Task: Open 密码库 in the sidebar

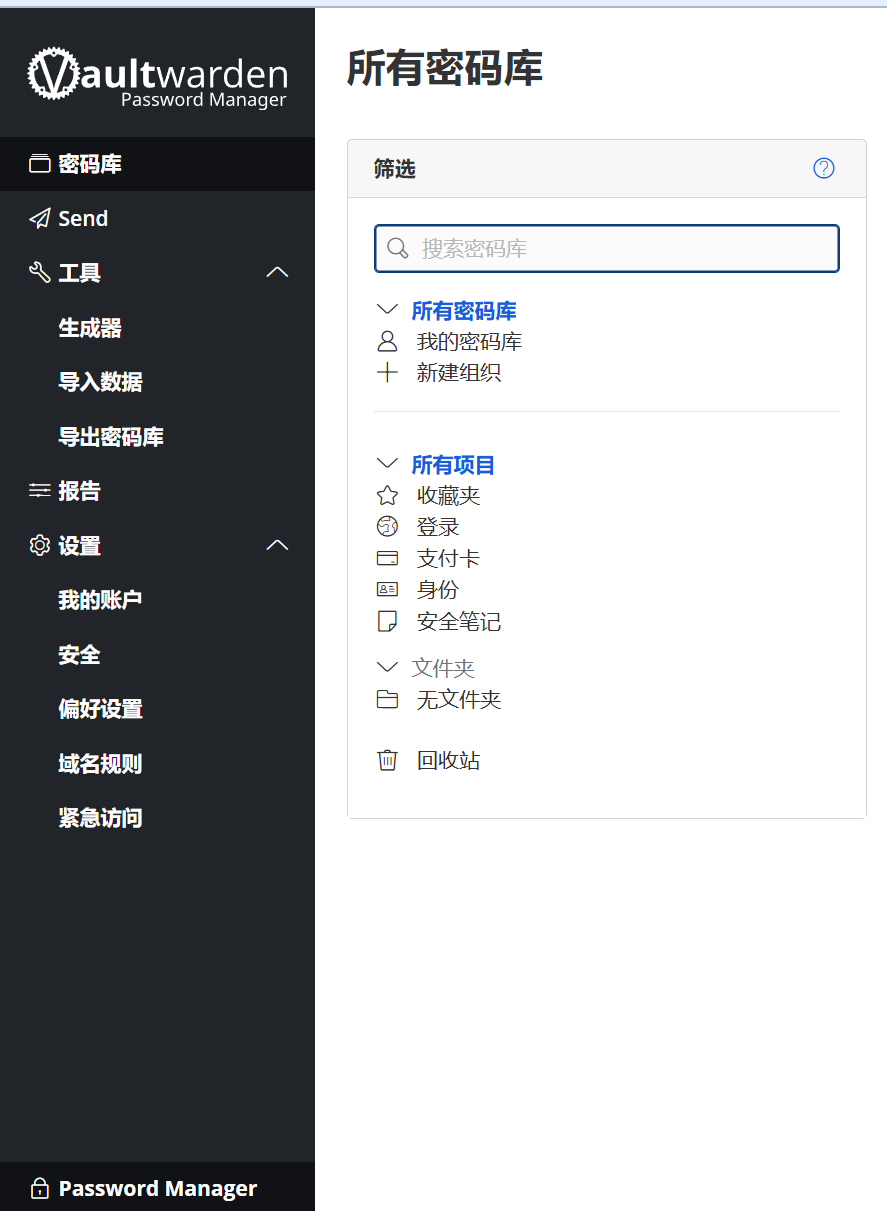Action: coord(157,164)
